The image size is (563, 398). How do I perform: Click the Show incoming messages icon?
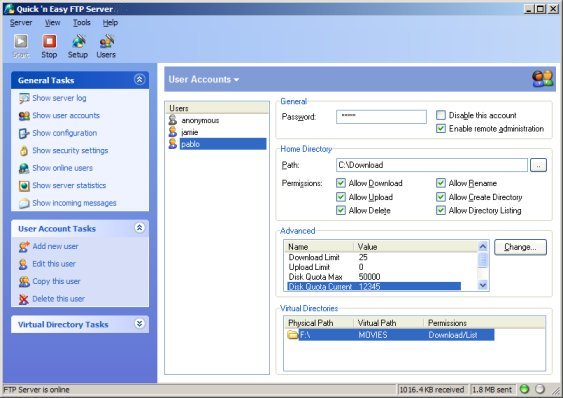pos(24,203)
